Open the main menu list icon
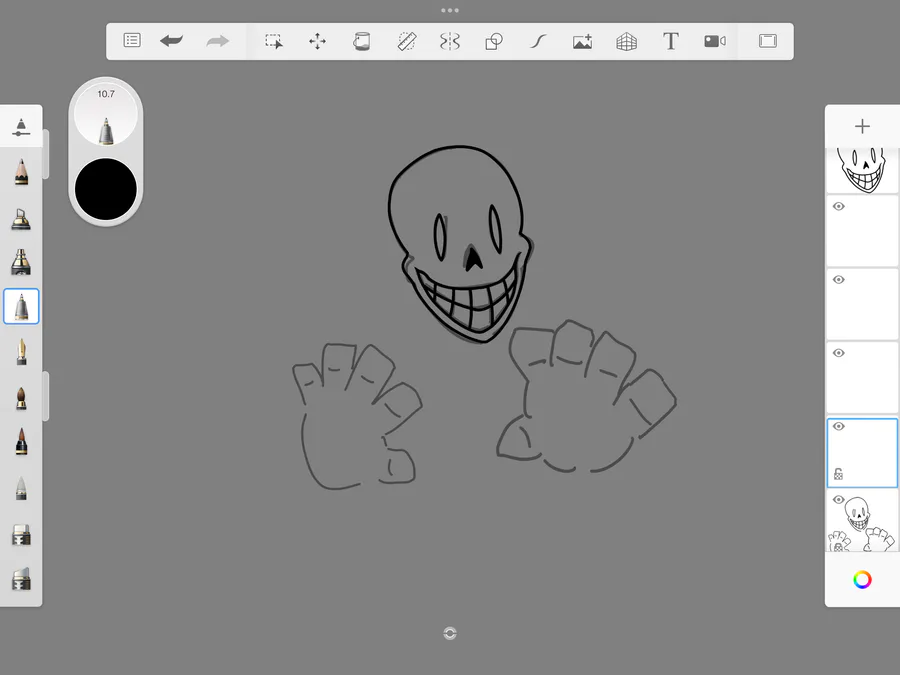The width and height of the screenshot is (900, 675). click(132, 41)
